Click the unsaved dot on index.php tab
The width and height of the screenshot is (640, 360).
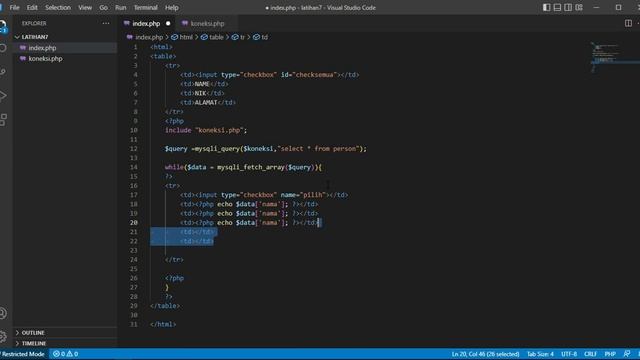click(x=168, y=23)
